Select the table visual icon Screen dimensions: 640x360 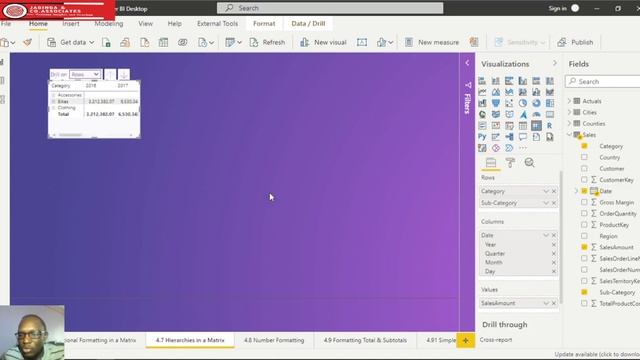523,125
